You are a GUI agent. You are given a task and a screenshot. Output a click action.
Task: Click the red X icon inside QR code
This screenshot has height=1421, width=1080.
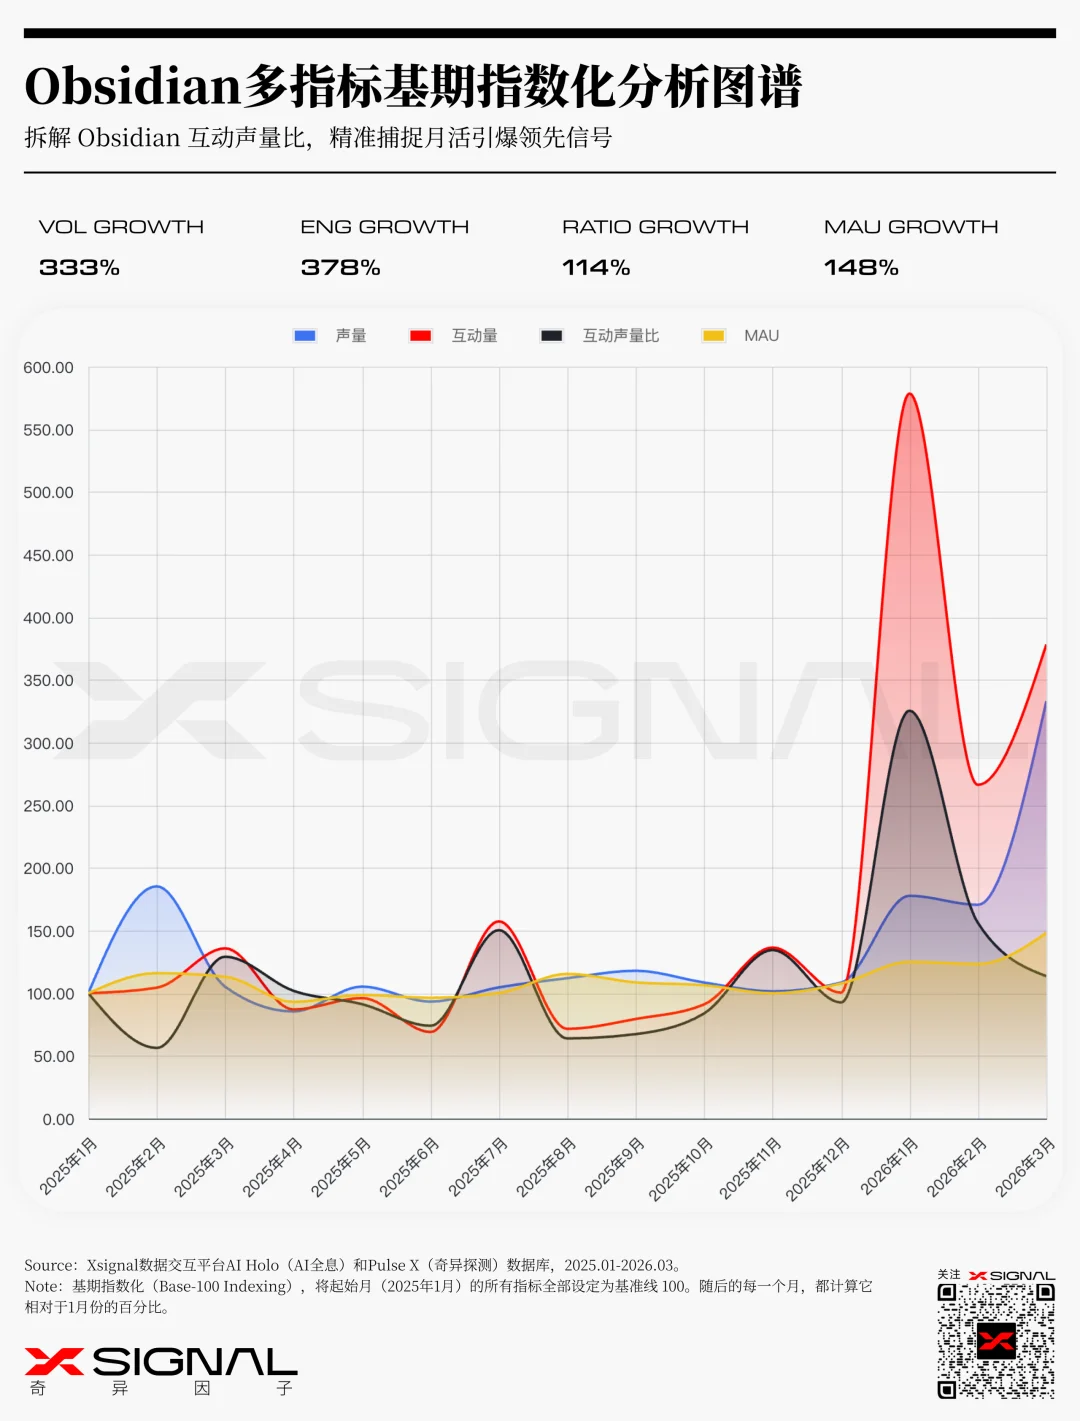pos(996,1340)
